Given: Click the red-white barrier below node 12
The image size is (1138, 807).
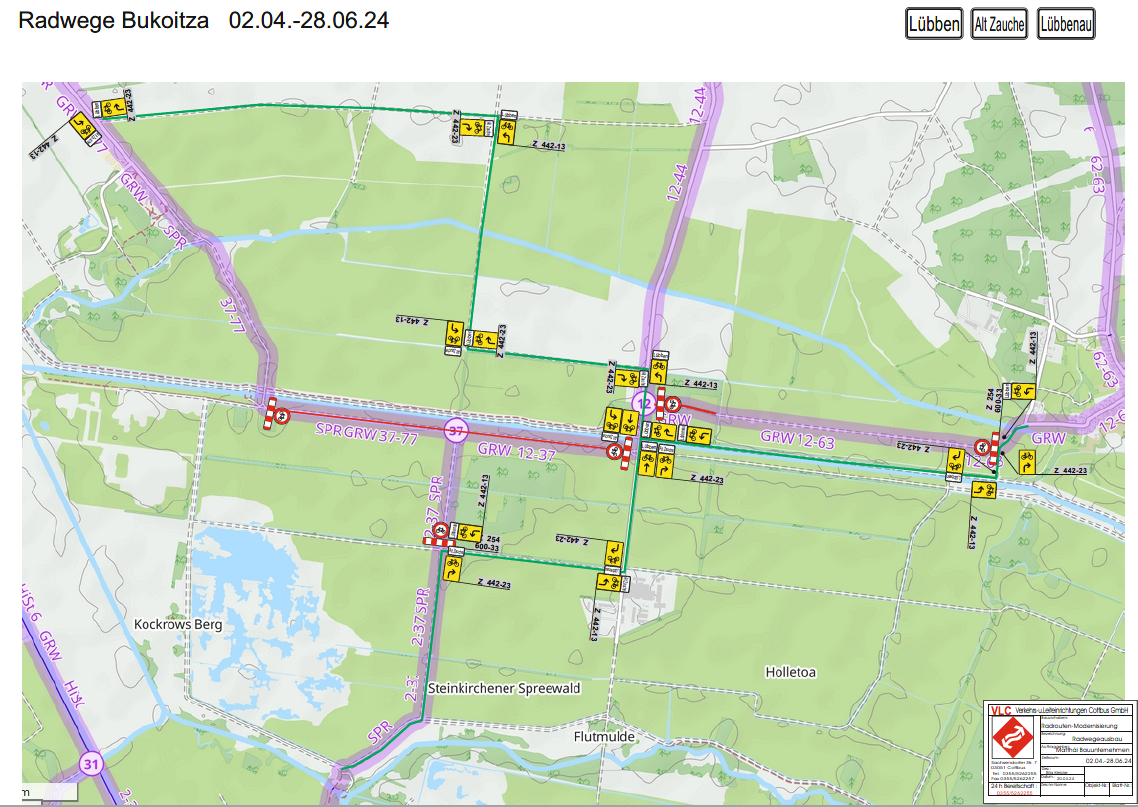Looking at the screenshot, I should [x=628, y=452].
